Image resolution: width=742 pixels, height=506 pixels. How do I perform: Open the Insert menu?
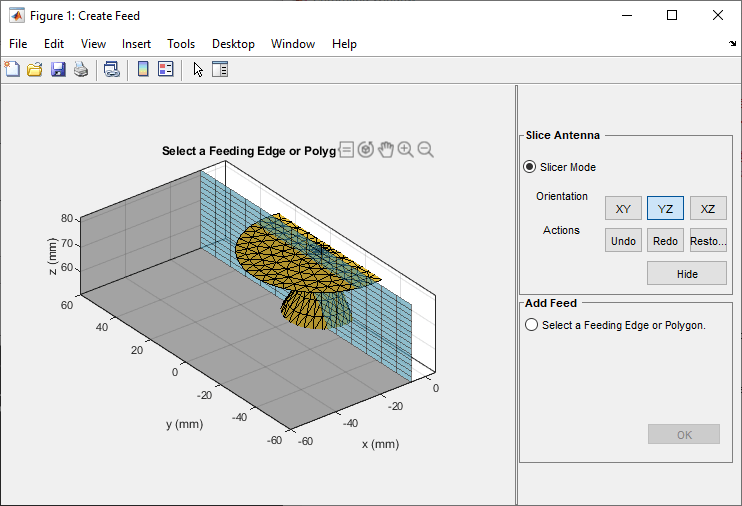pyautogui.click(x=136, y=44)
